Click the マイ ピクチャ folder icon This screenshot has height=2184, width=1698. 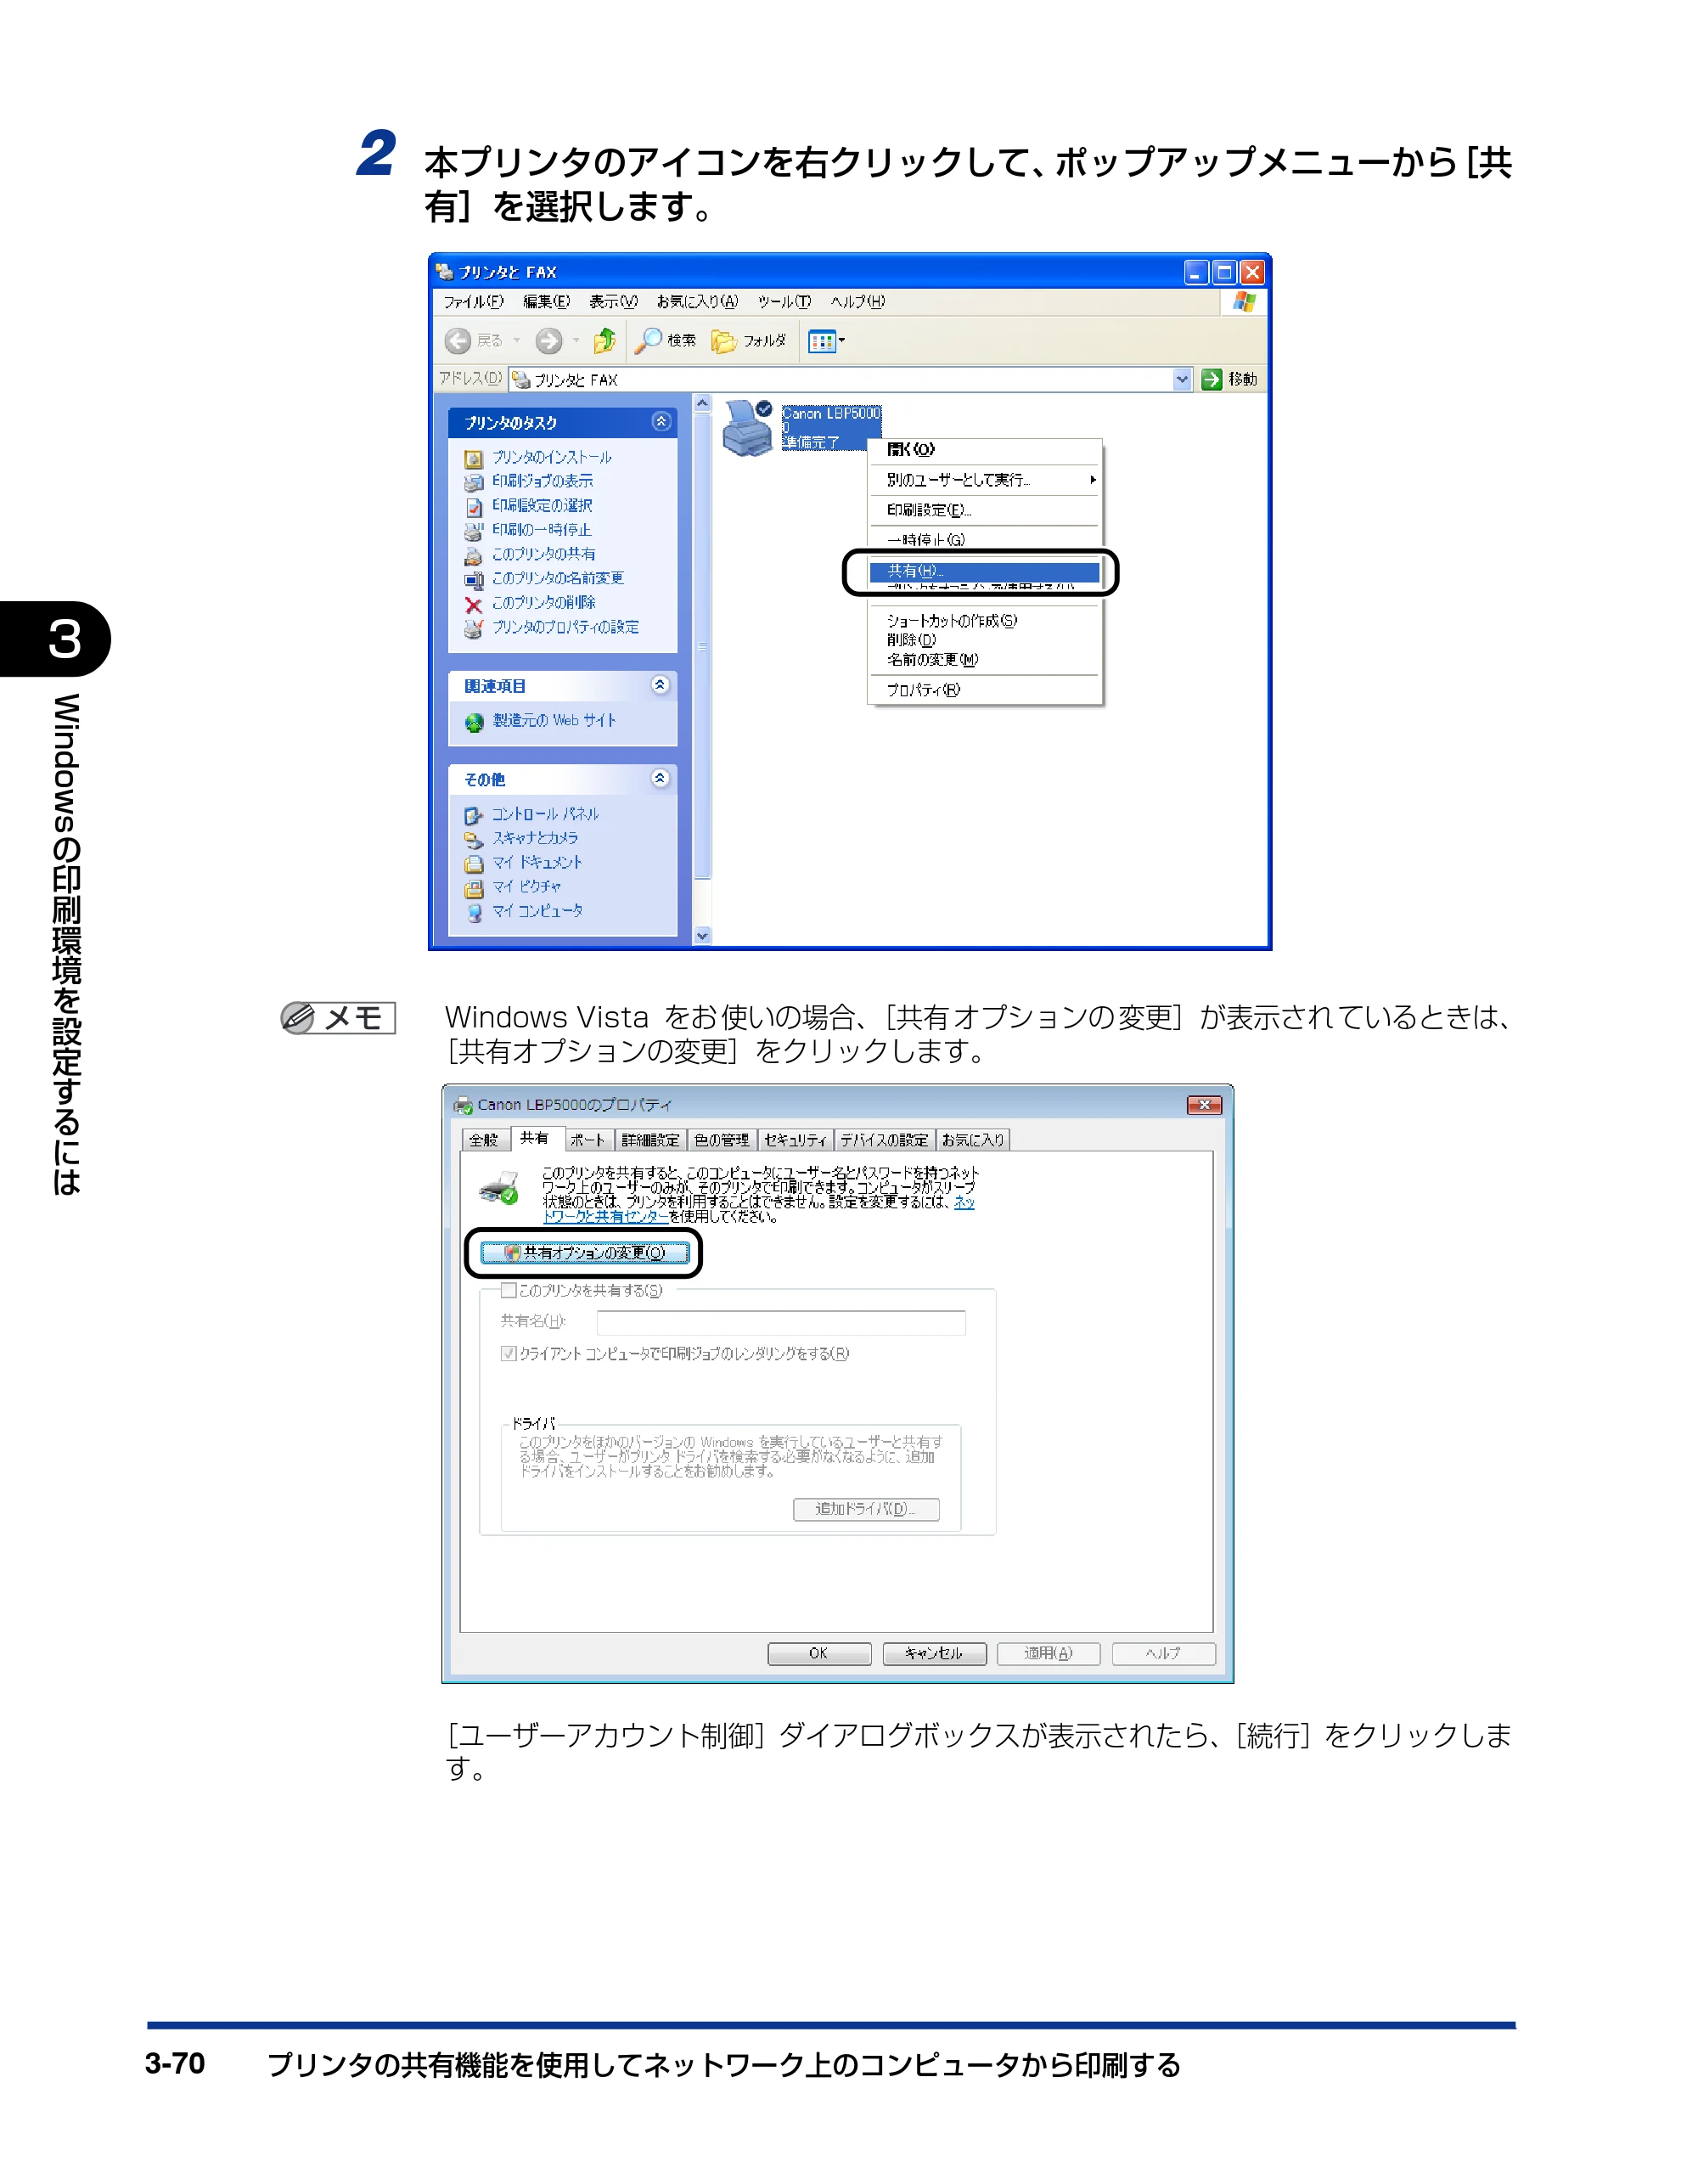473,888
